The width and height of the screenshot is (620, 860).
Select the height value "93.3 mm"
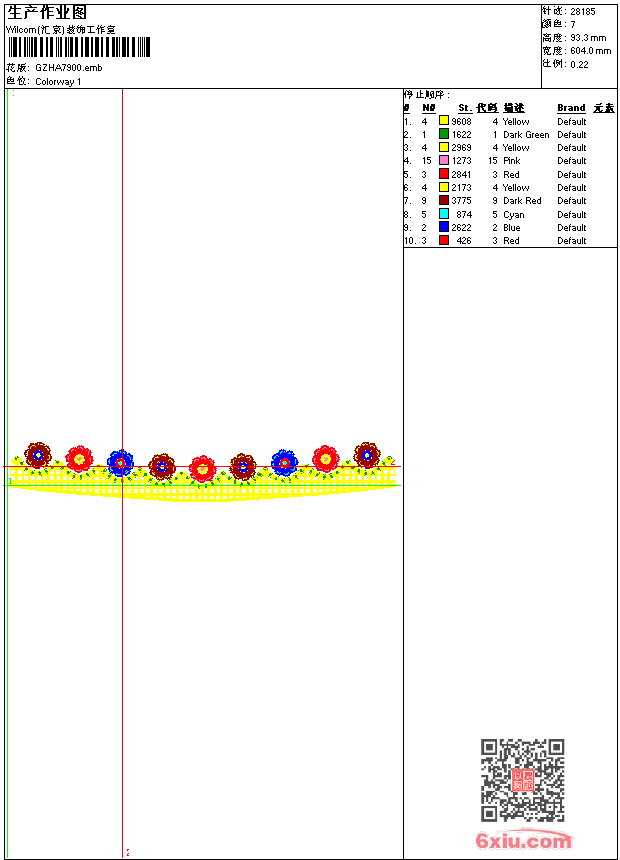coord(588,38)
